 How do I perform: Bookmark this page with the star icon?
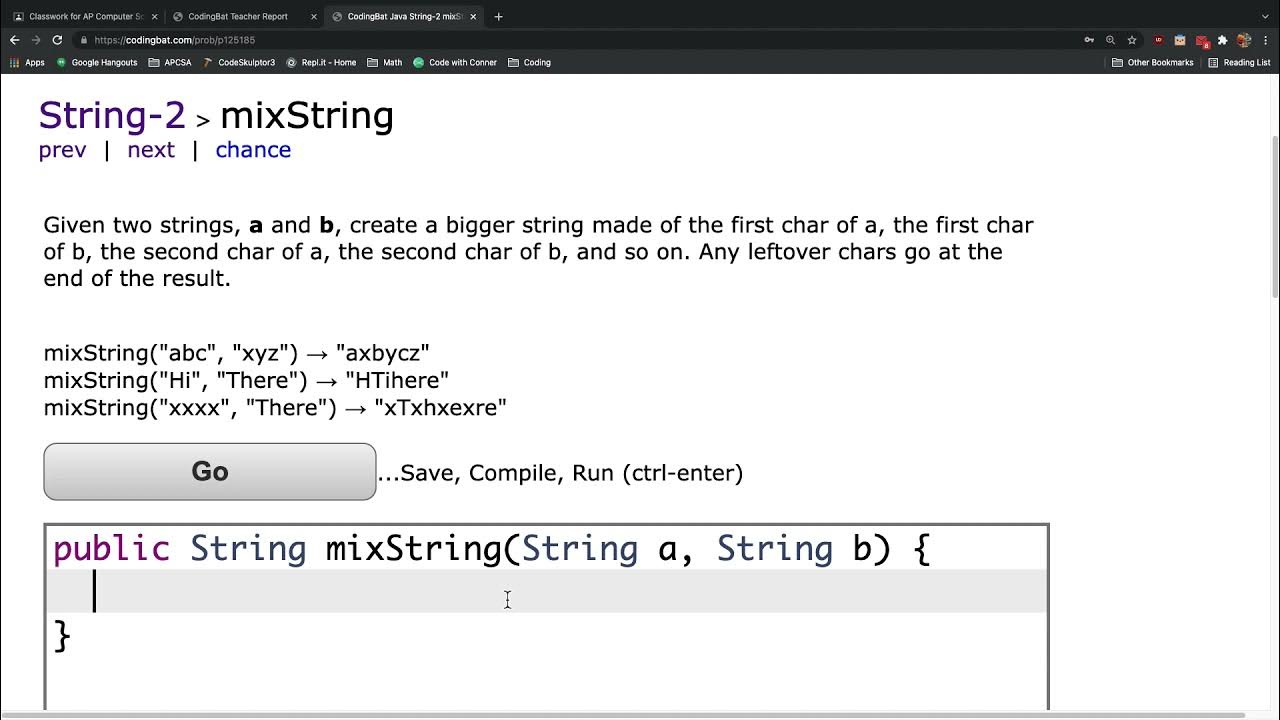[1132, 40]
